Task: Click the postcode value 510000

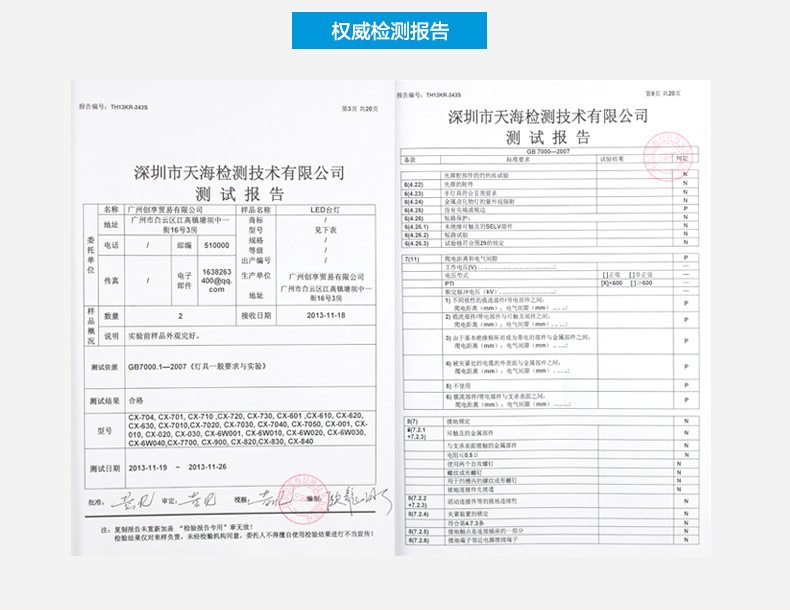Action: tap(217, 245)
